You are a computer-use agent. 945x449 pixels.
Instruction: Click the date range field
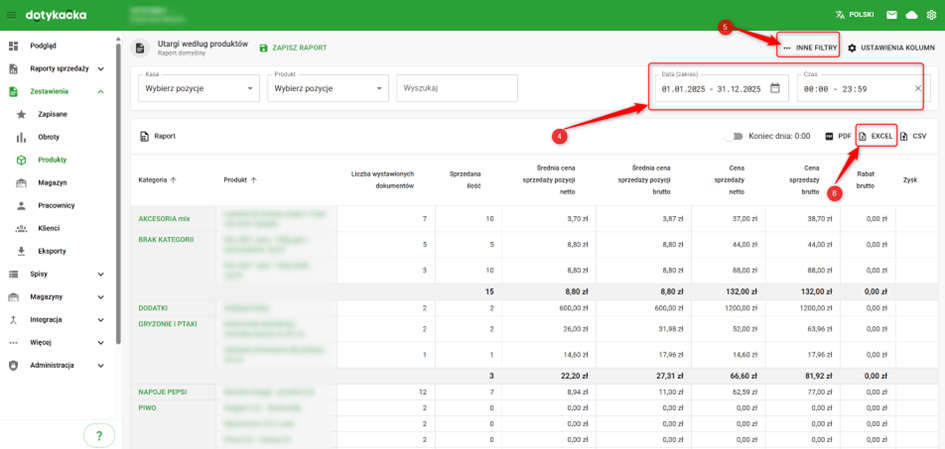point(722,89)
